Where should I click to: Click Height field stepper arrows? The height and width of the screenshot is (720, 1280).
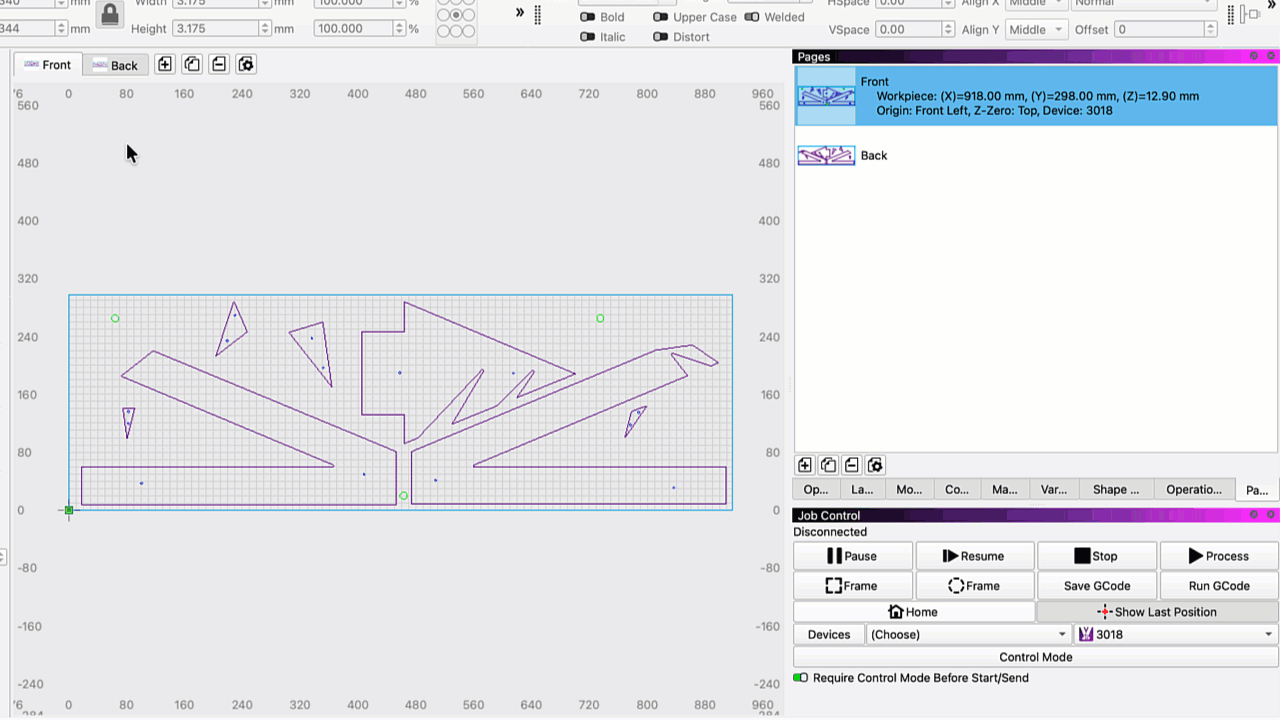click(265, 29)
